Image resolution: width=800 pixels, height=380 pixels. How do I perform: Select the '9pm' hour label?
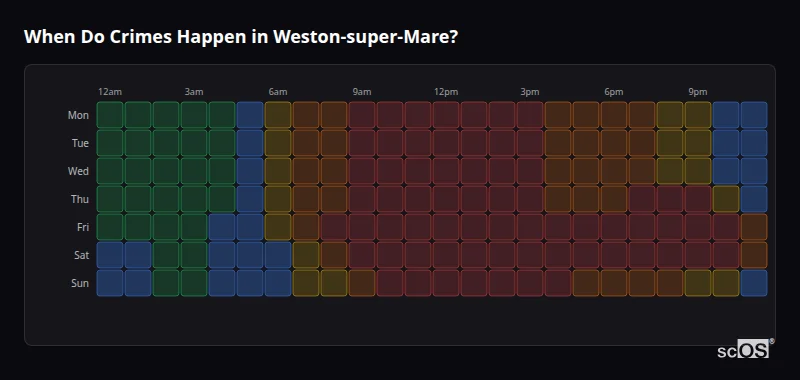tap(698, 92)
